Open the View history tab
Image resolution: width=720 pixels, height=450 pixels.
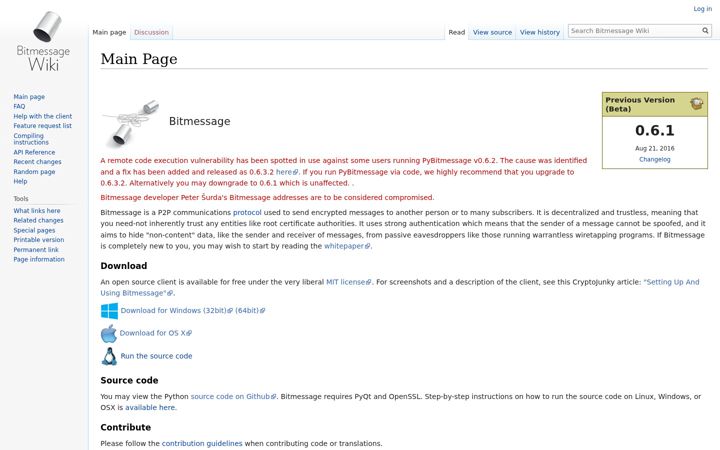click(x=540, y=32)
